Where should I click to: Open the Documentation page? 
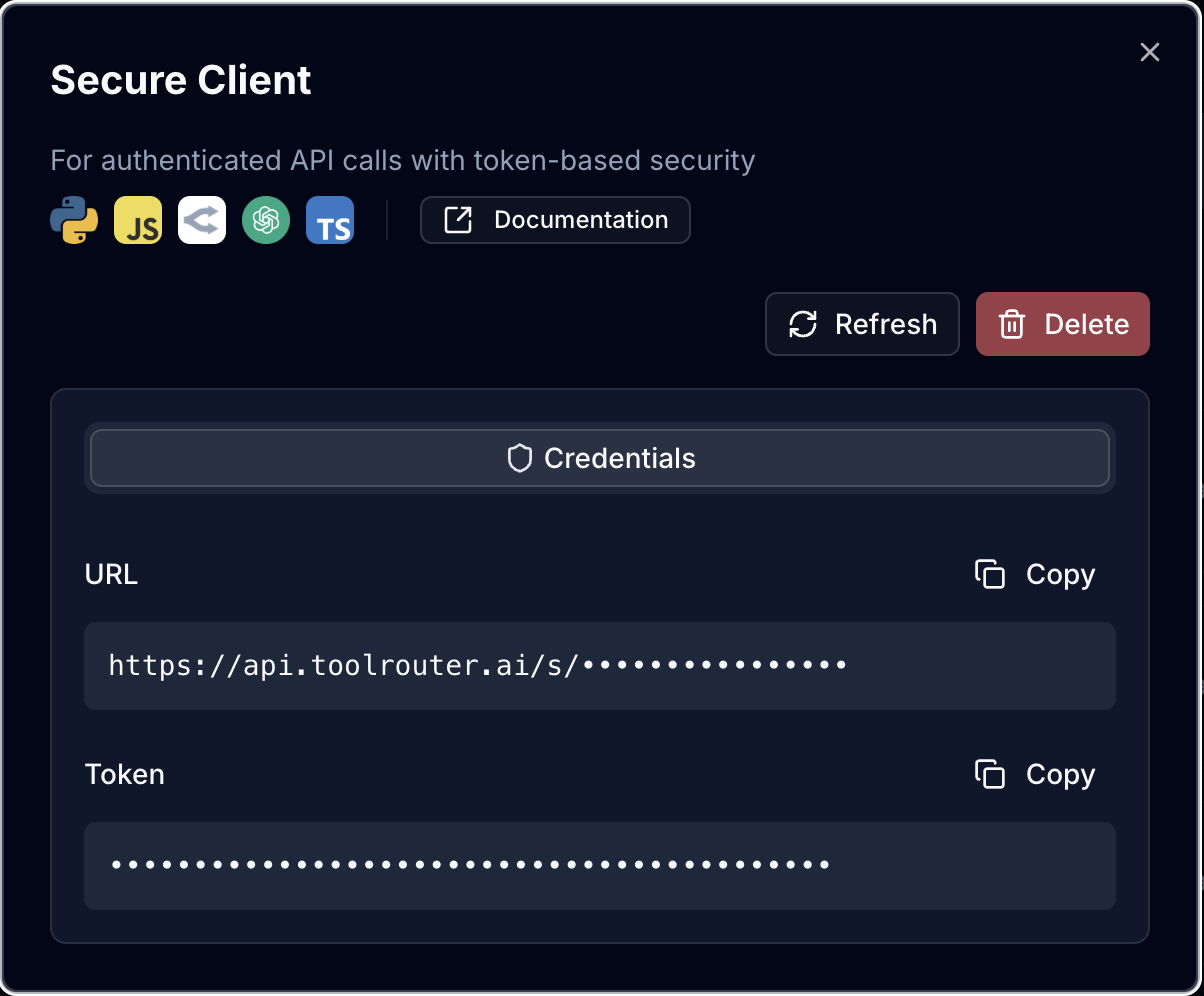[555, 220]
